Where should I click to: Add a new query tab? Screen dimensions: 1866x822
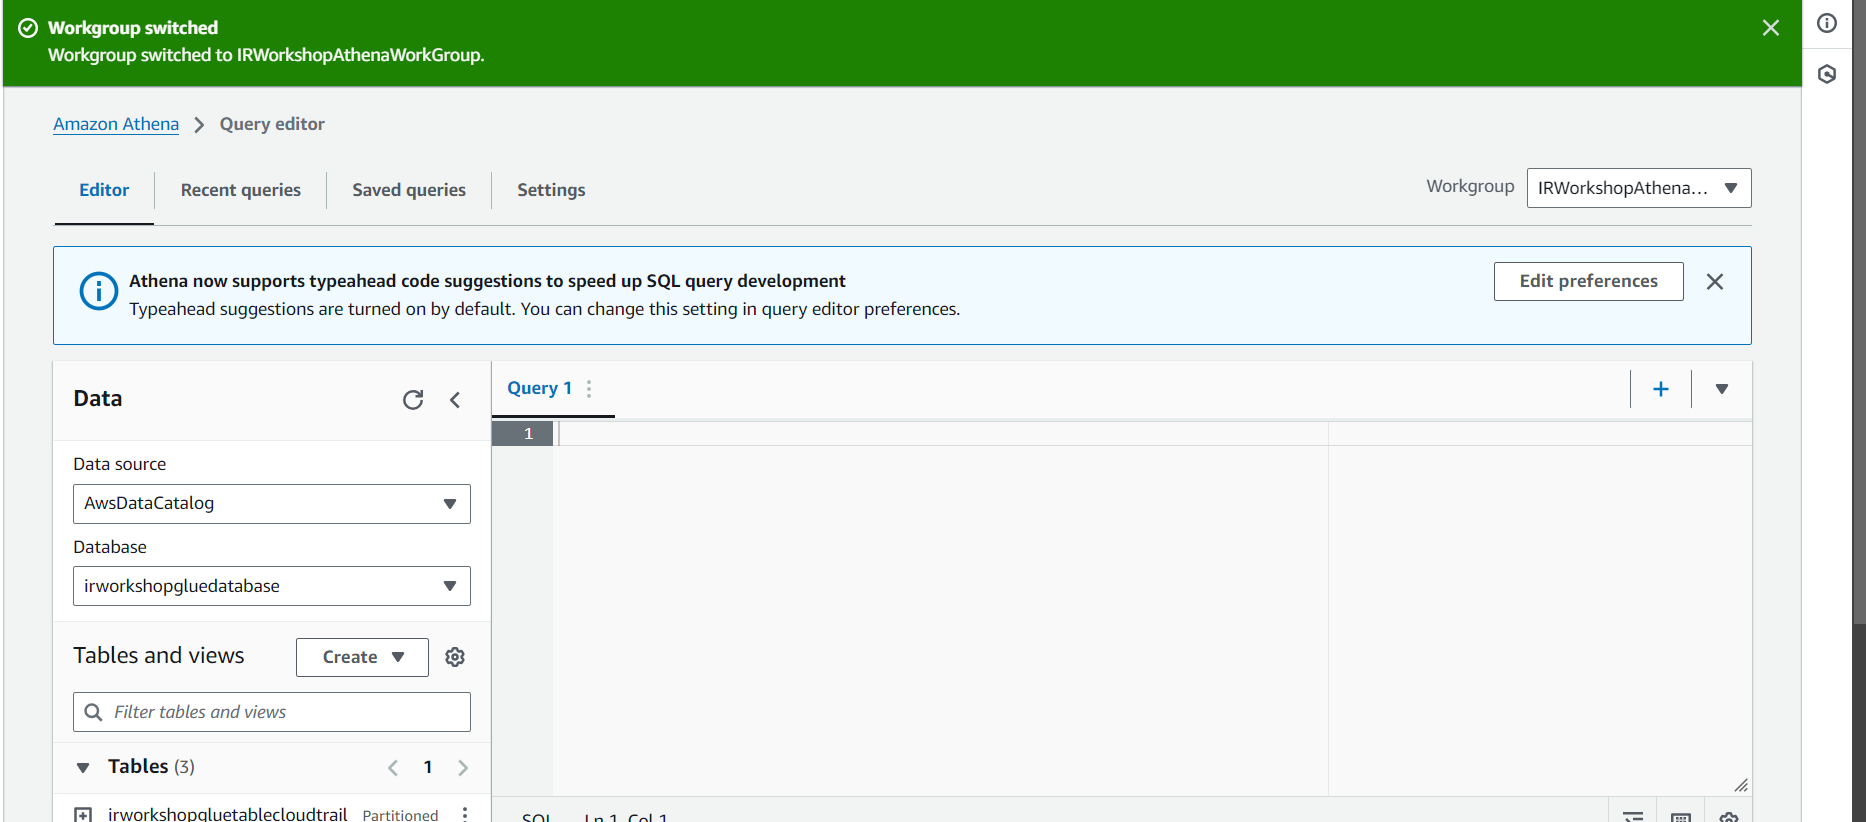pyautogui.click(x=1661, y=389)
